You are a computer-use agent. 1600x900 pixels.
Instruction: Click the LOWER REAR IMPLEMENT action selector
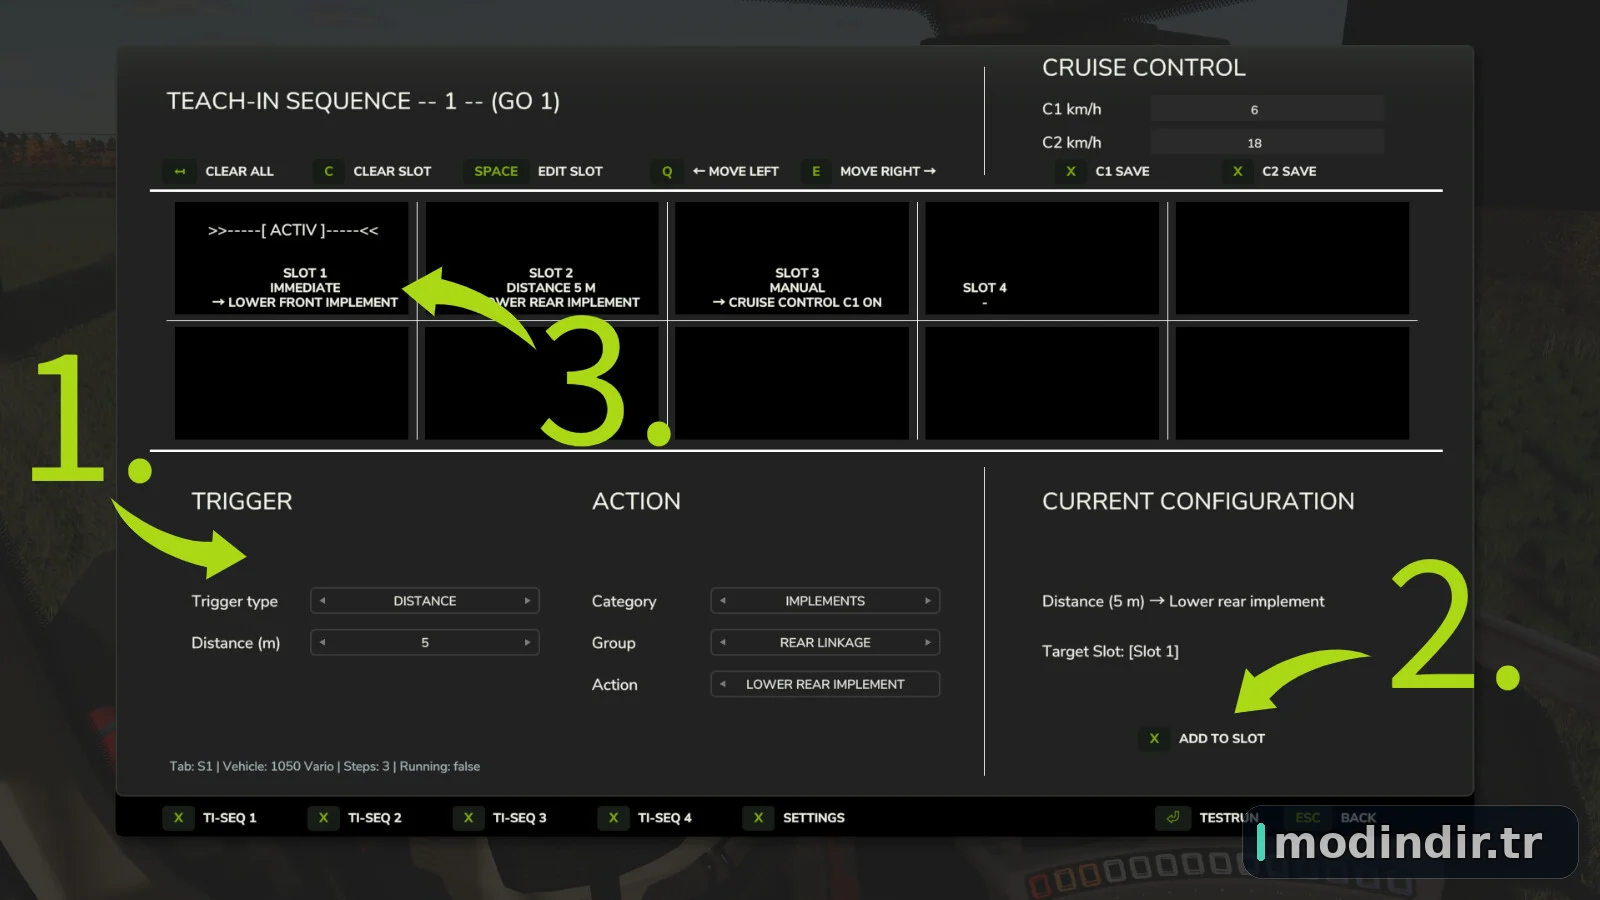825,685
